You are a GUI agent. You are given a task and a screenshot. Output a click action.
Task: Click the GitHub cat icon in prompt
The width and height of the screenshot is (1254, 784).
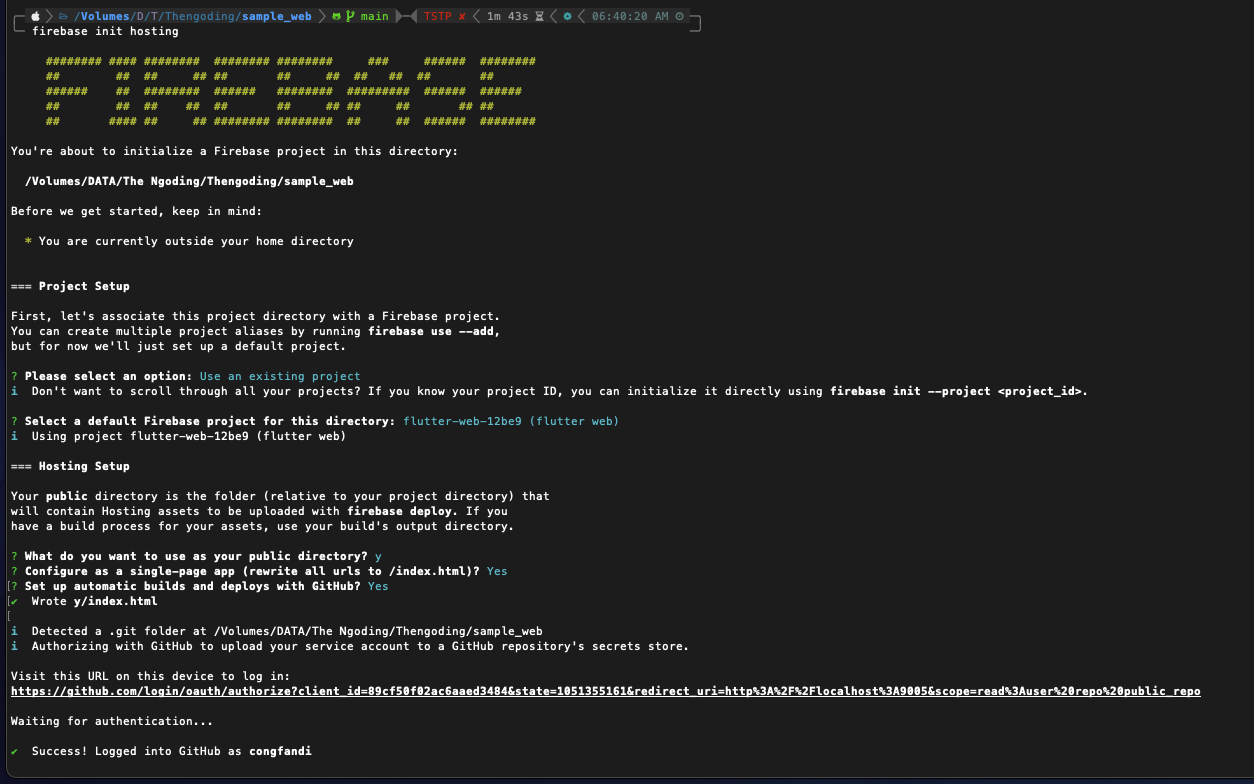click(x=336, y=16)
